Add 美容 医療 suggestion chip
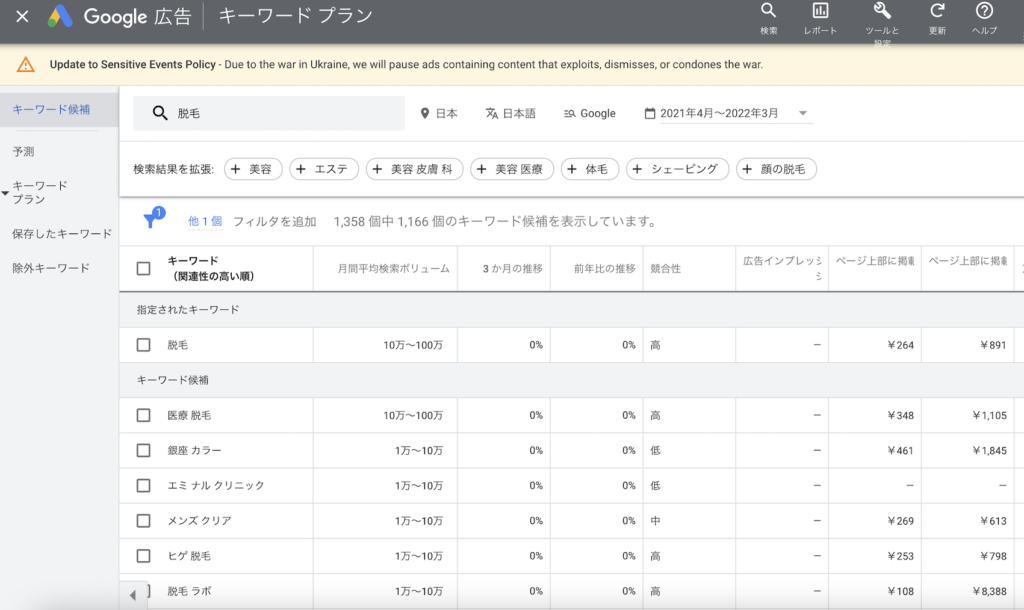 512,169
